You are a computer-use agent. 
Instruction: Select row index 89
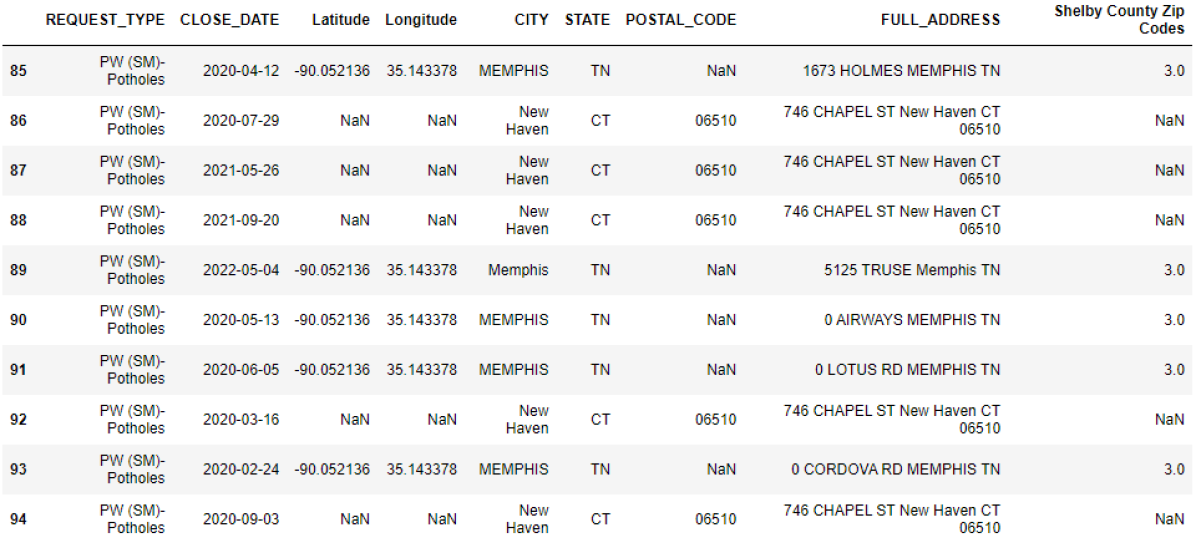[x=18, y=270]
